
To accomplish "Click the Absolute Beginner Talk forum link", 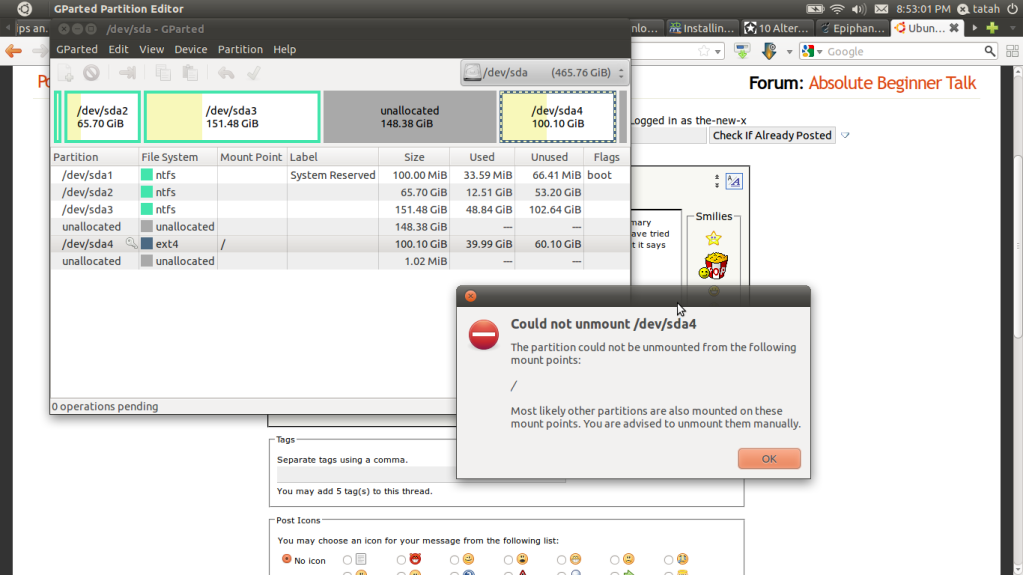I will [892, 83].
